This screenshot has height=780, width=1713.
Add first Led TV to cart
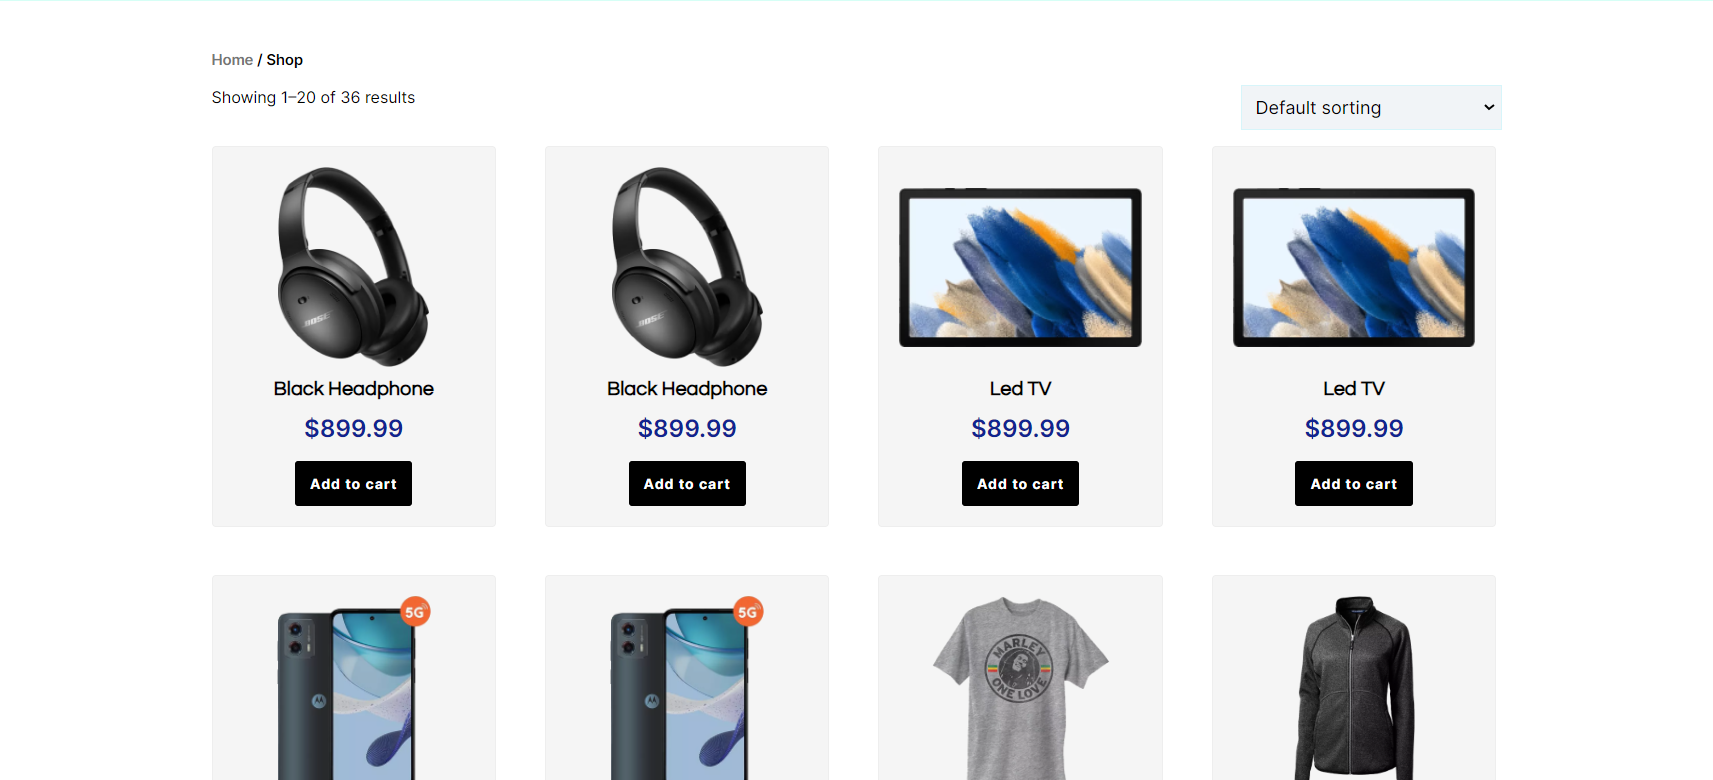(1020, 484)
